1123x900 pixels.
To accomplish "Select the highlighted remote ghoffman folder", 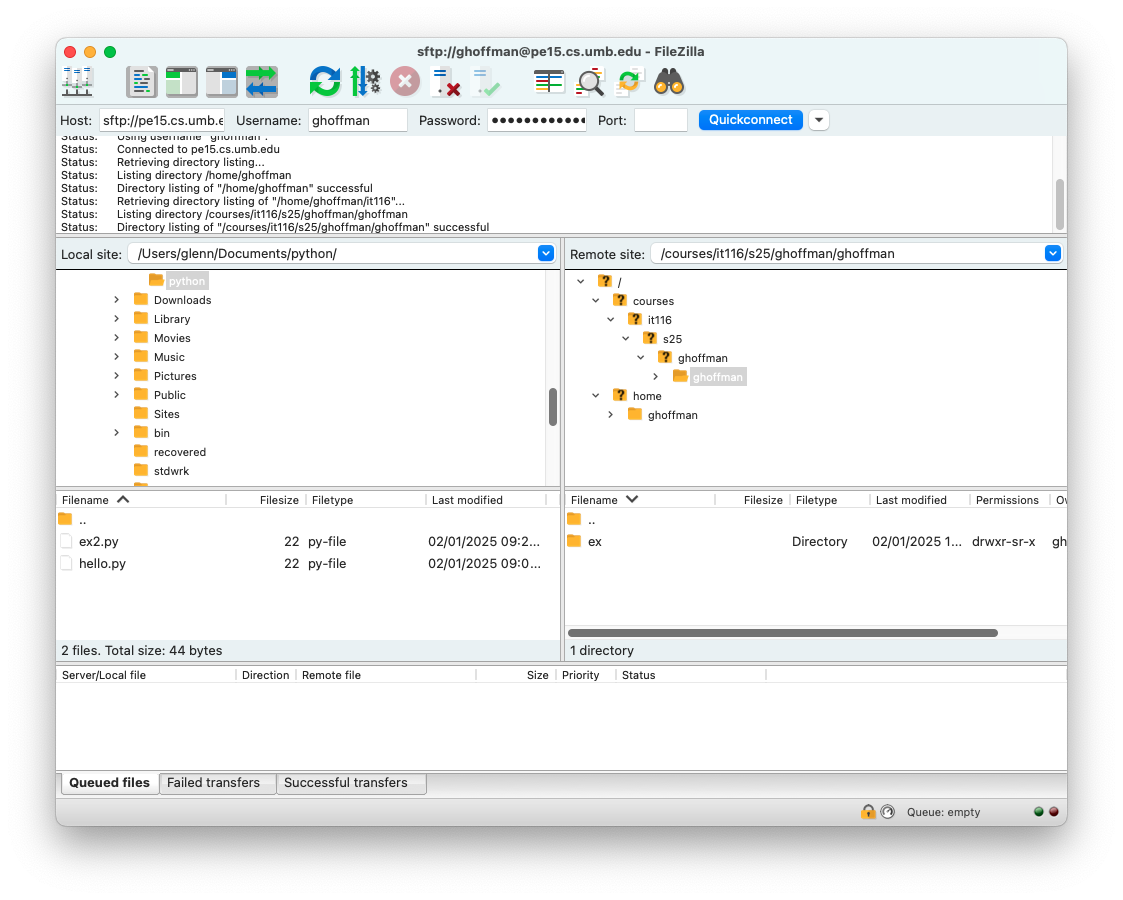I will 718,377.
